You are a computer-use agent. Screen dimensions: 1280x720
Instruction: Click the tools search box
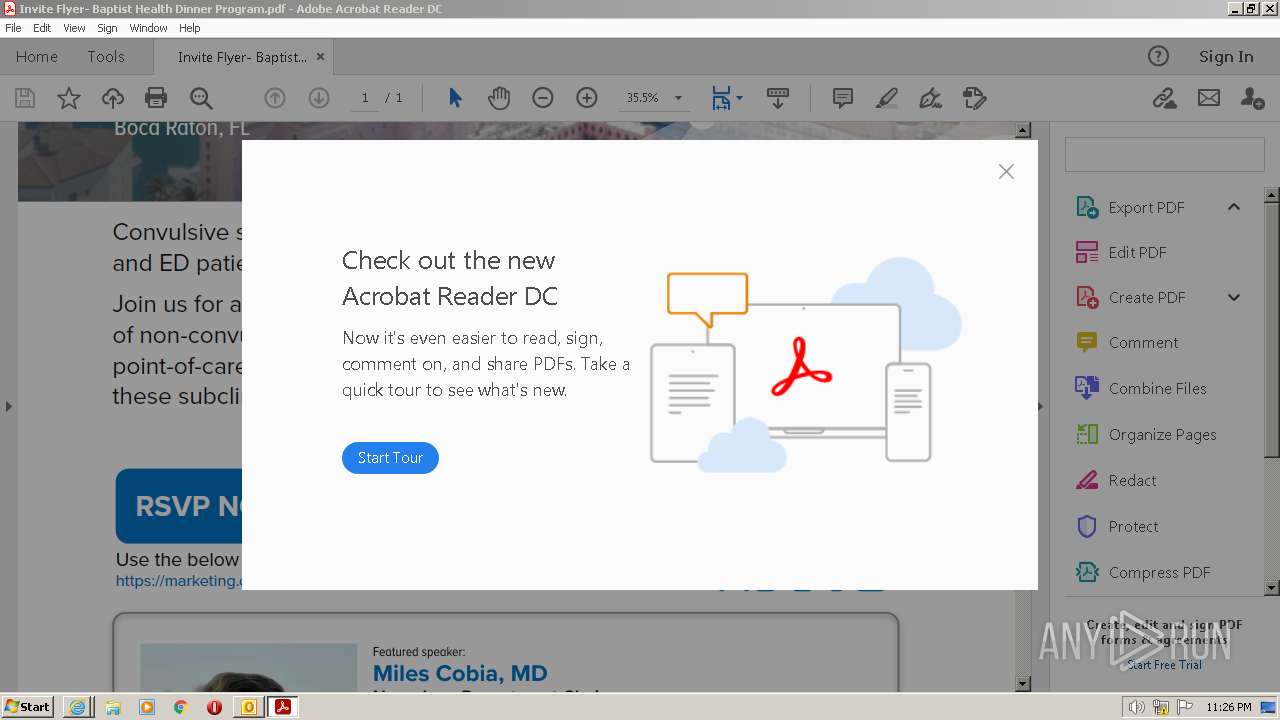(x=1164, y=155)
